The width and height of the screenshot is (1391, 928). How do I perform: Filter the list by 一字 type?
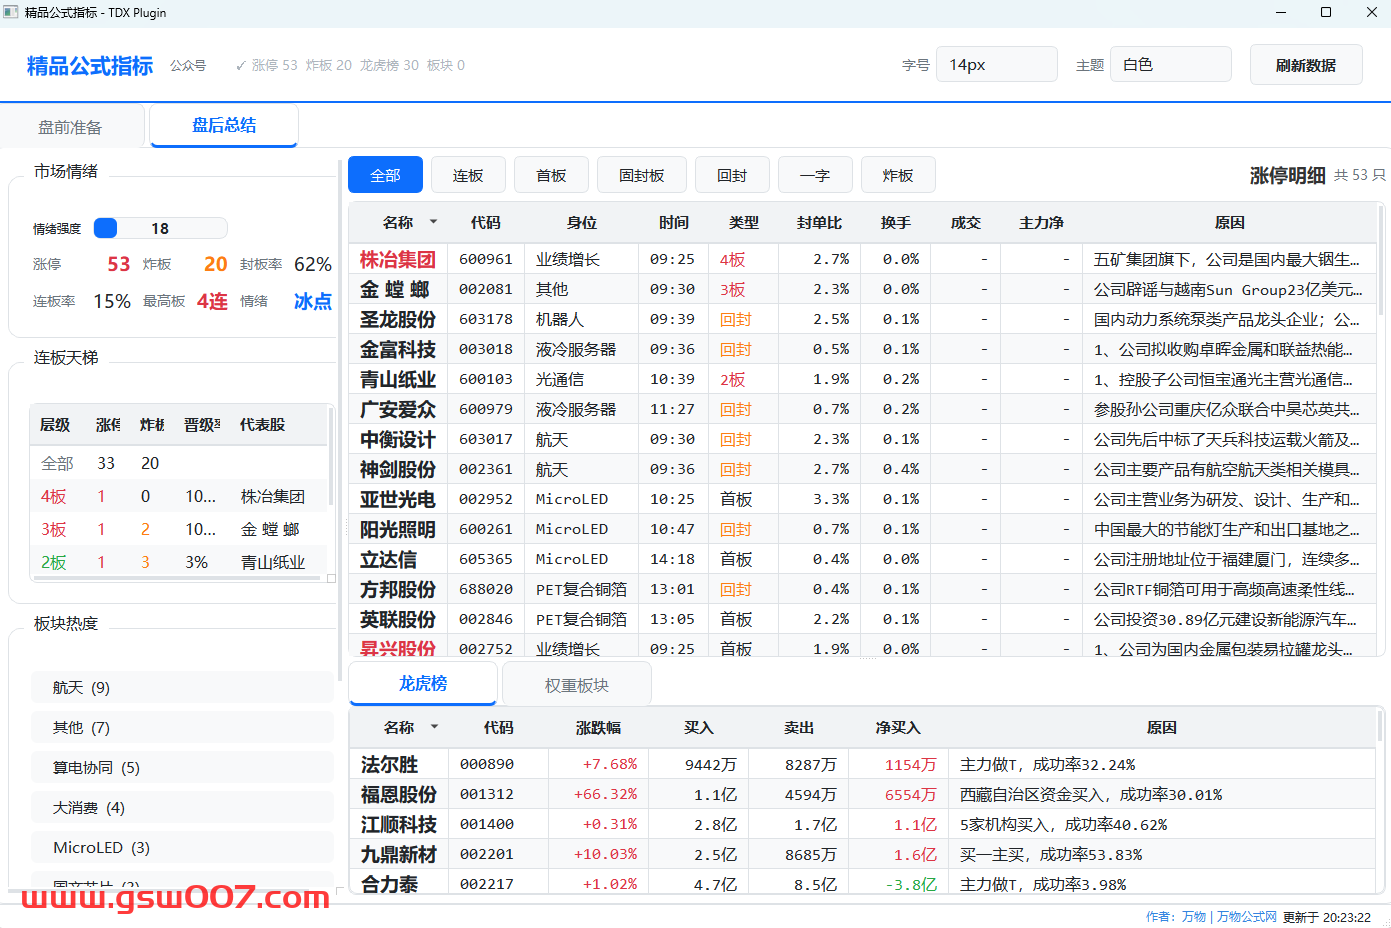point(815,175)
